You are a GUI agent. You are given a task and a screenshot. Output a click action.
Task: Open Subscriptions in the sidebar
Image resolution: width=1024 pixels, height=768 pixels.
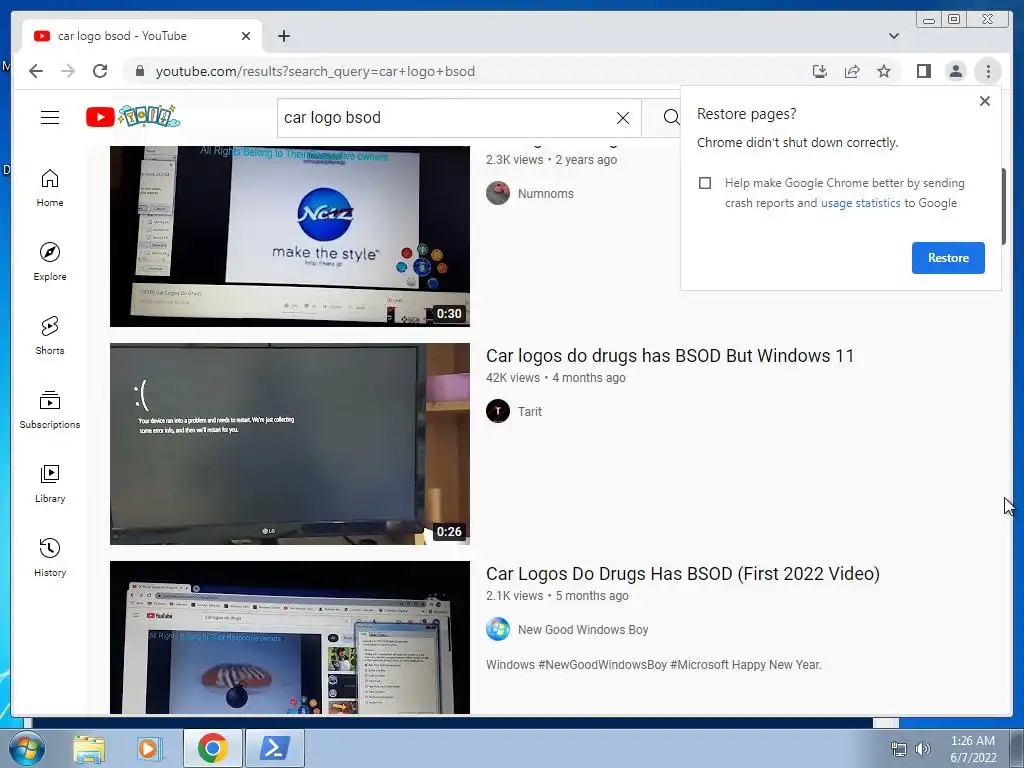tap(50, 410)
